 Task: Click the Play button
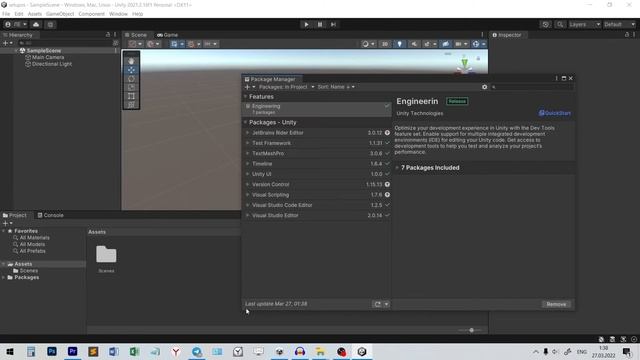[x=306, y=24]
